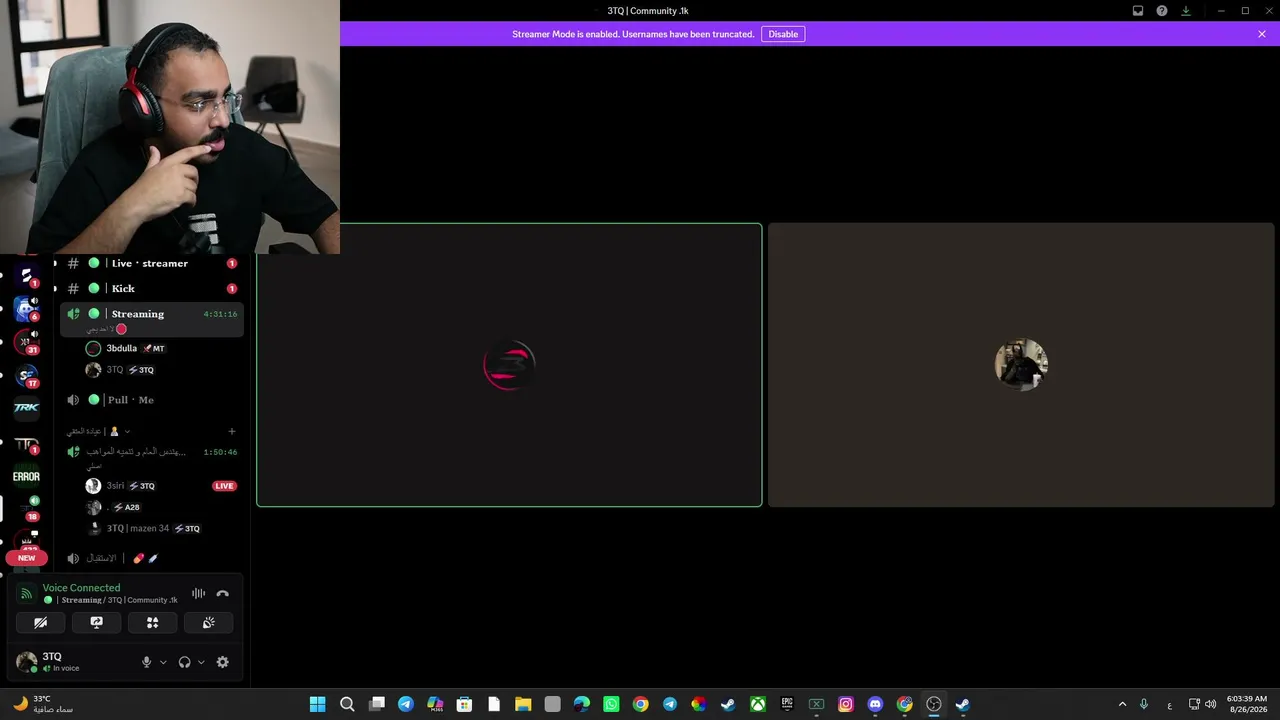Open OBS Studio from taskbar

[934, 704]
